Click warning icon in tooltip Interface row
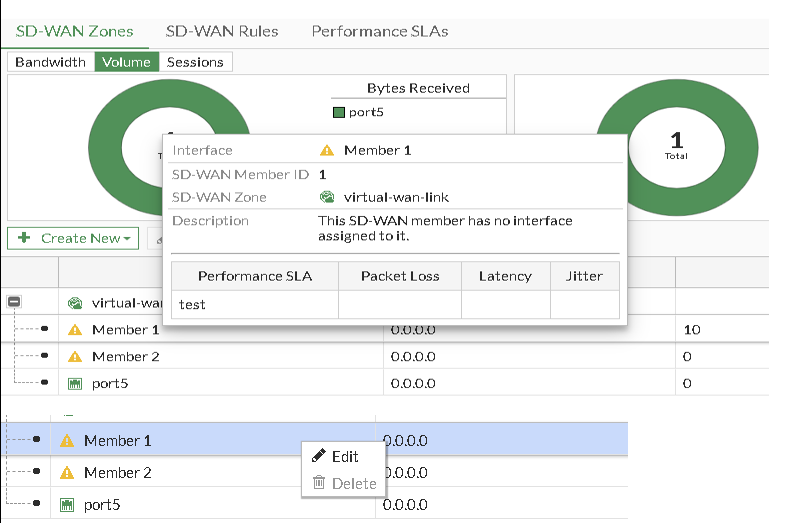The width and height of the screenshot is (789, 523). click(x=326, y=151)
